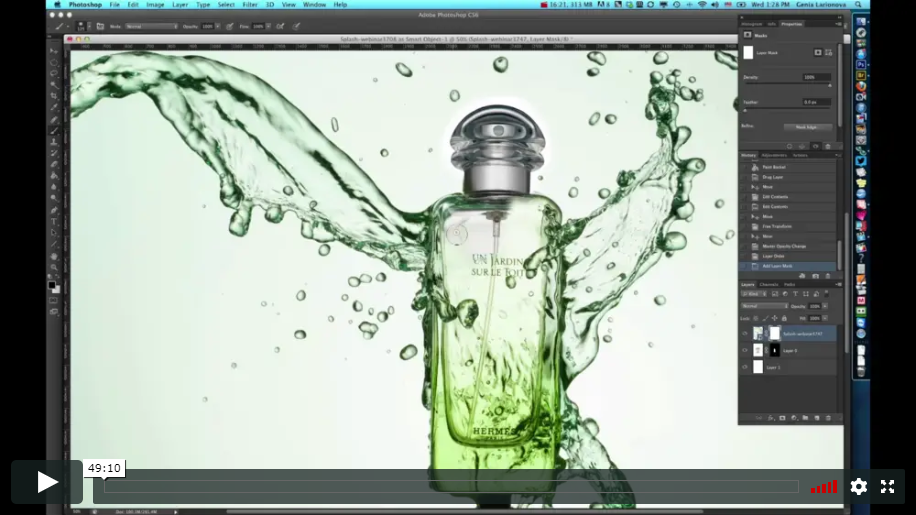Screen dimensions: 916x515
Task: Toggle lock all padlock icon
Action: (x=785, y=318)
